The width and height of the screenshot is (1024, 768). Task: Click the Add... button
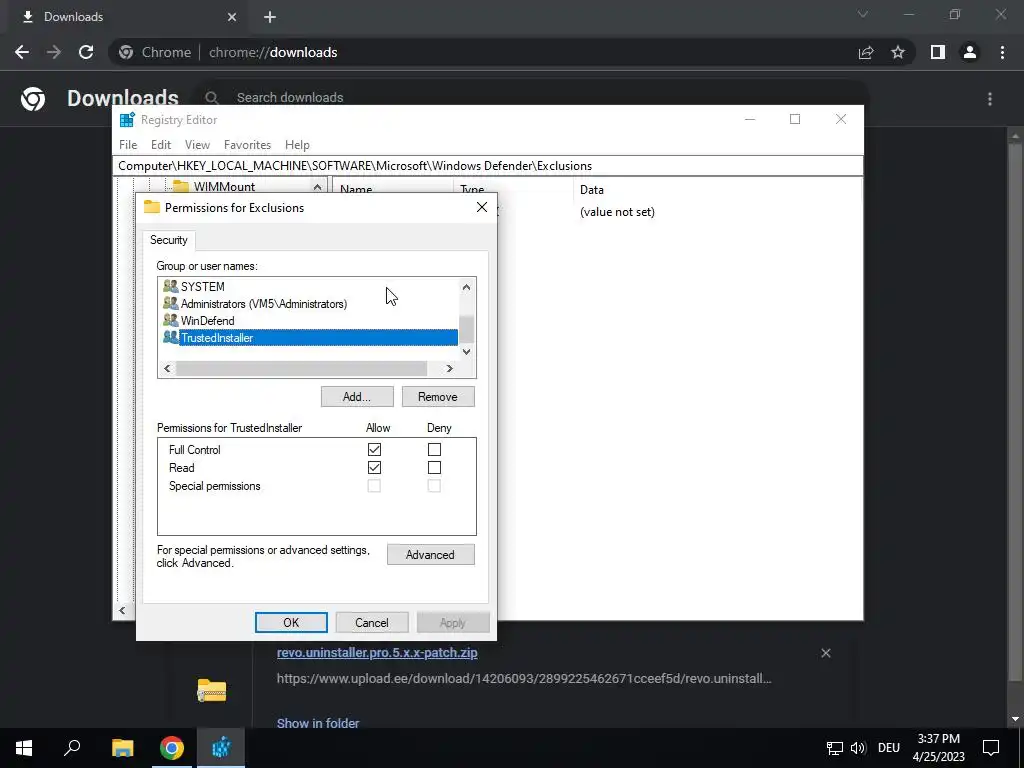pyautogui.click(x=357, y=397)
